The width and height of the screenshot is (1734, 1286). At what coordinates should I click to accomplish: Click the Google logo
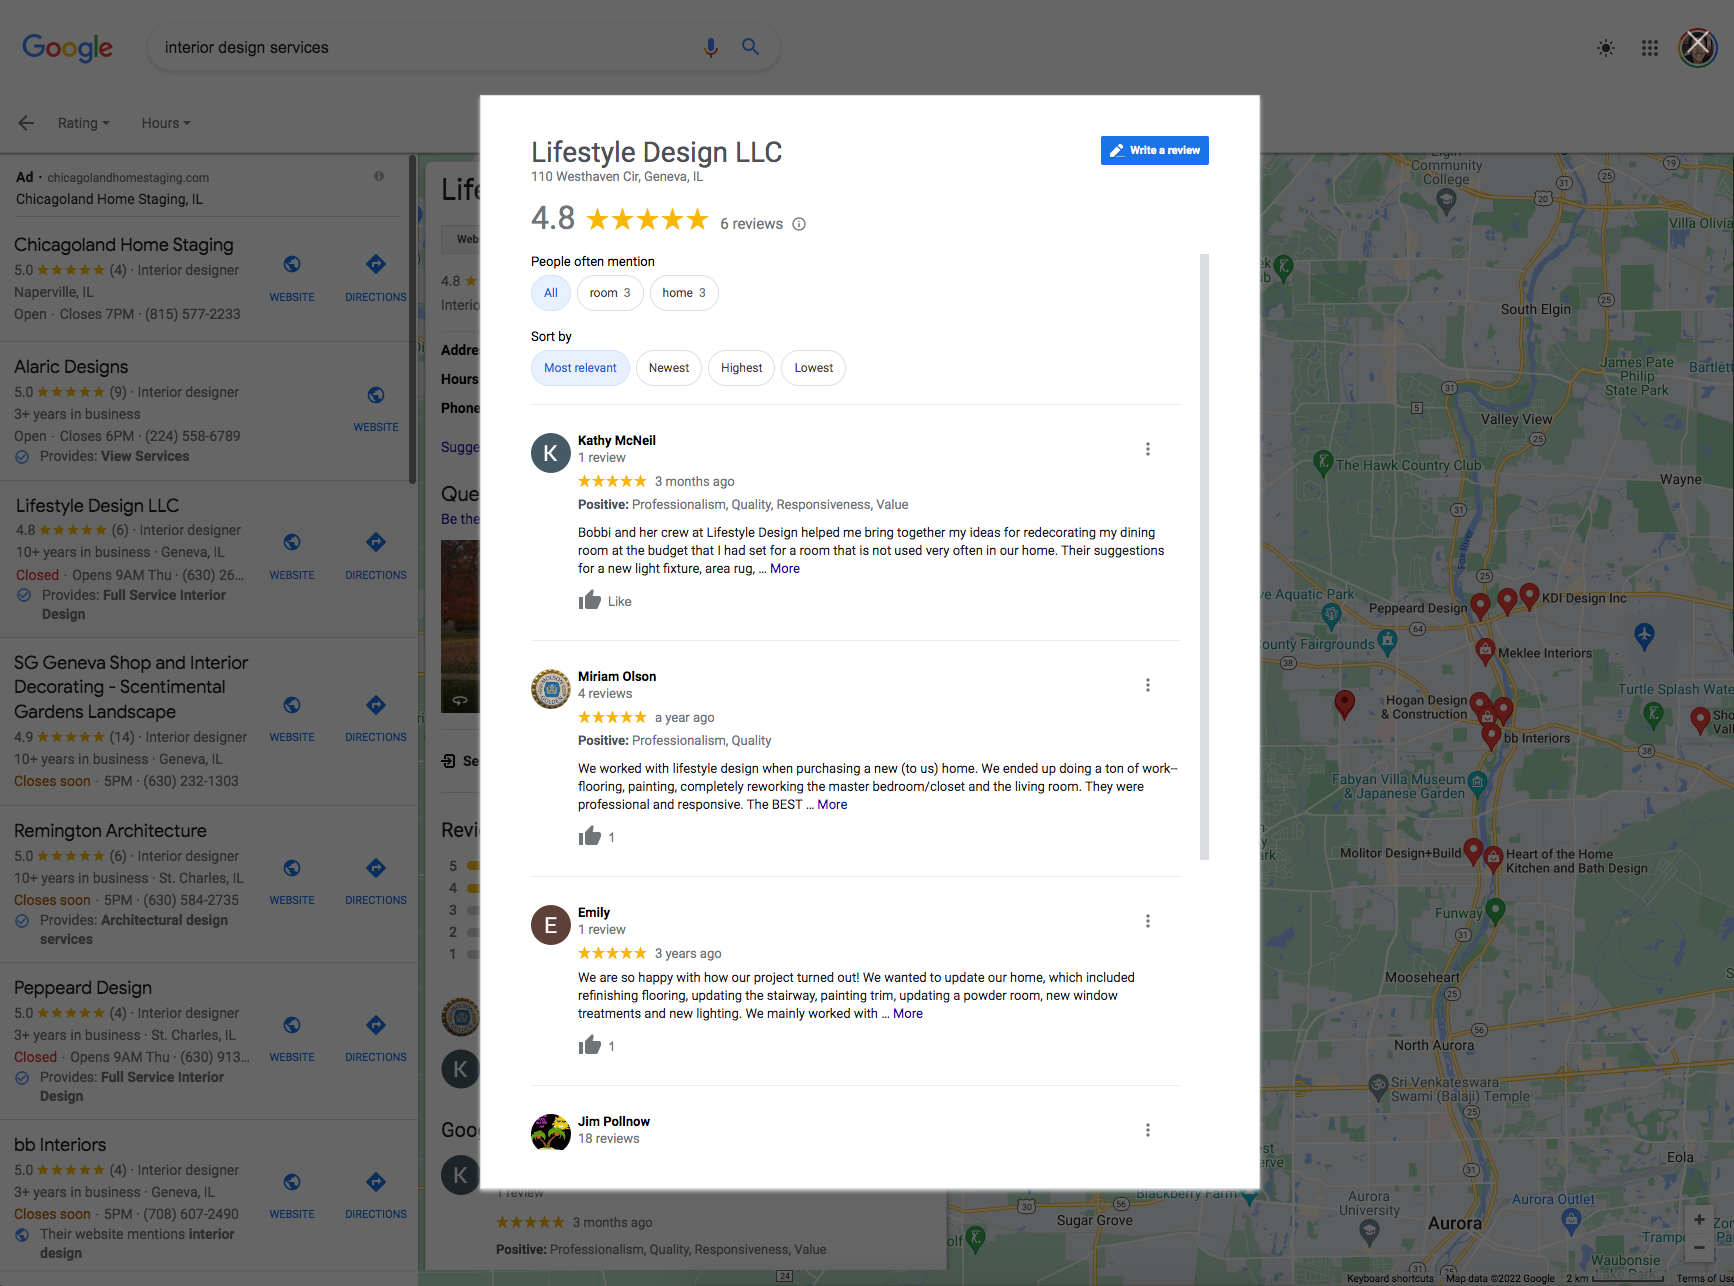(67, 47)
